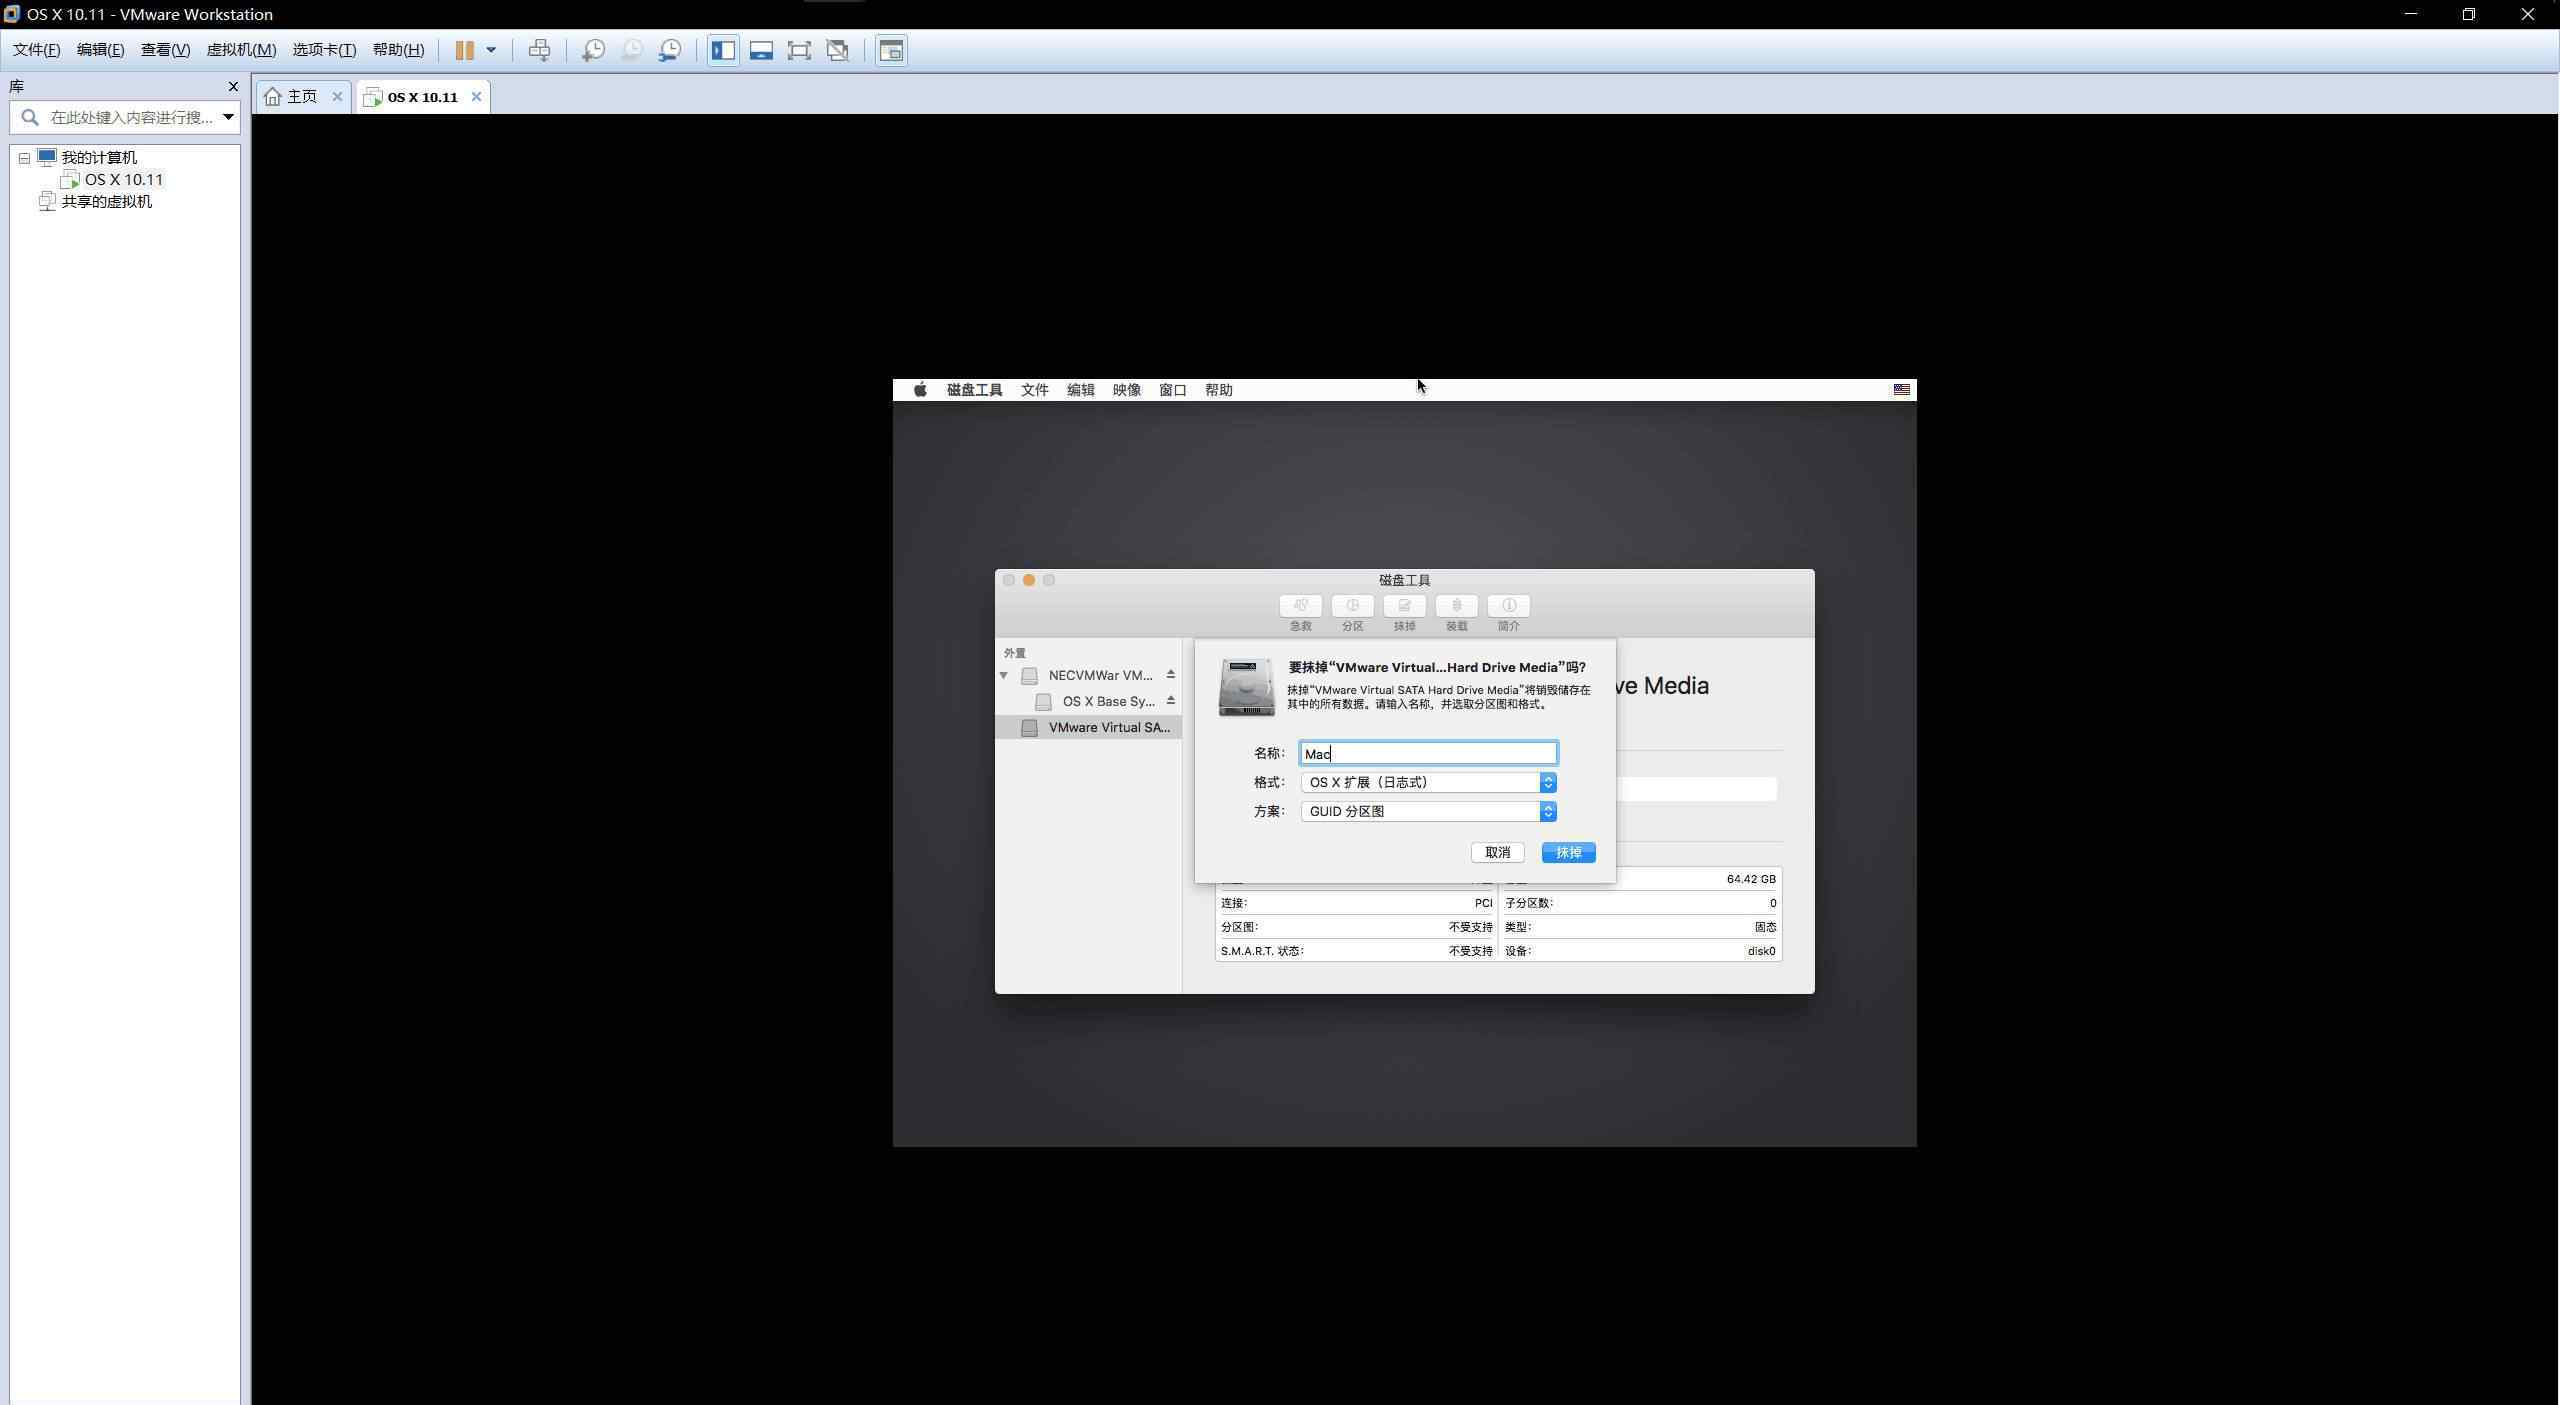Toggle the library sidebar view button
Image resolution: width=2560 pixels, height=1405 pixels.
(x=723, y=50)
